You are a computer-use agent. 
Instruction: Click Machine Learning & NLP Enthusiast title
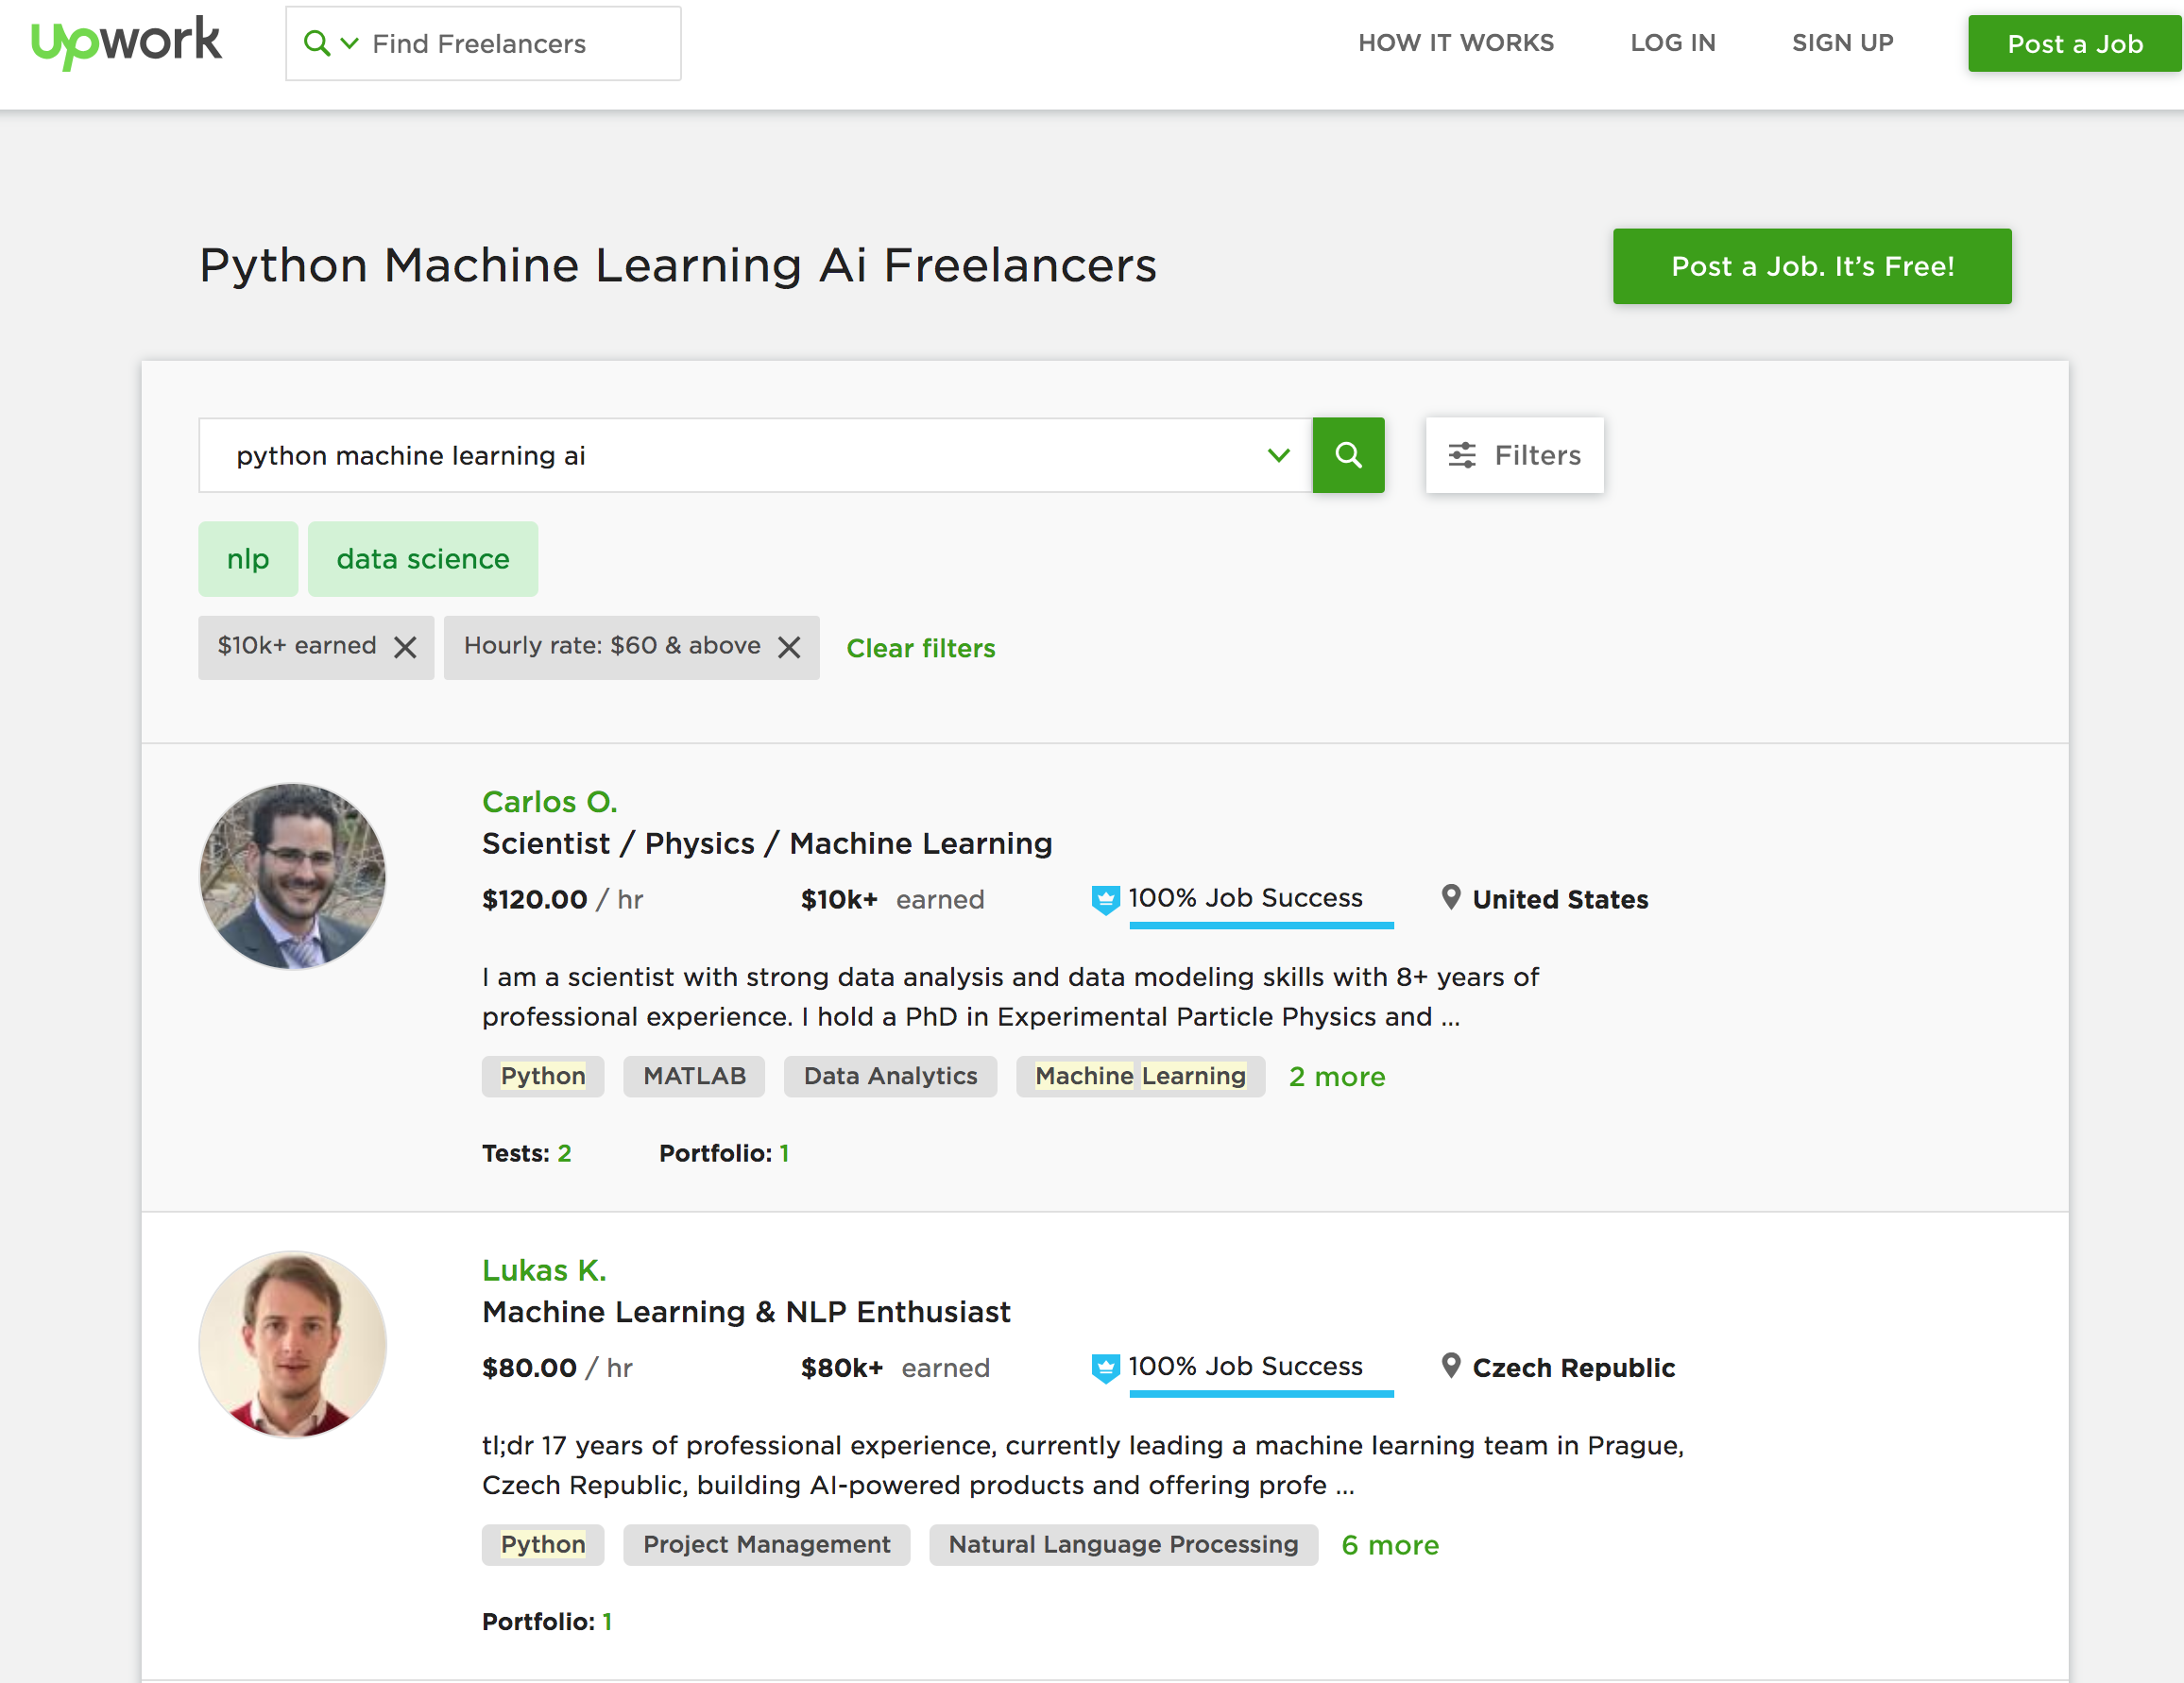746,1311
